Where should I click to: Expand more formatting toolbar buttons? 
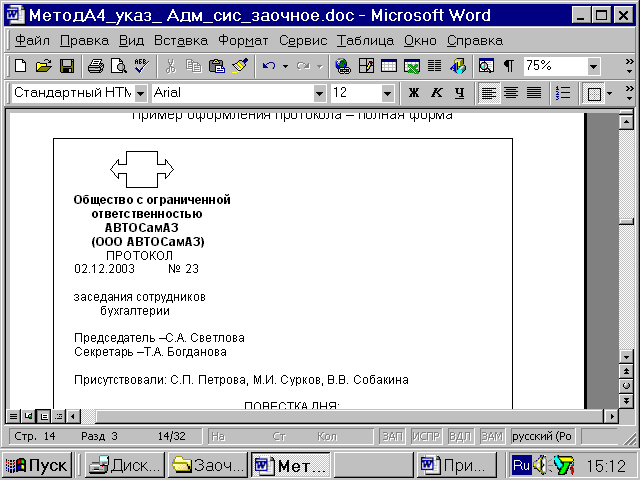(x=629, y=93)
